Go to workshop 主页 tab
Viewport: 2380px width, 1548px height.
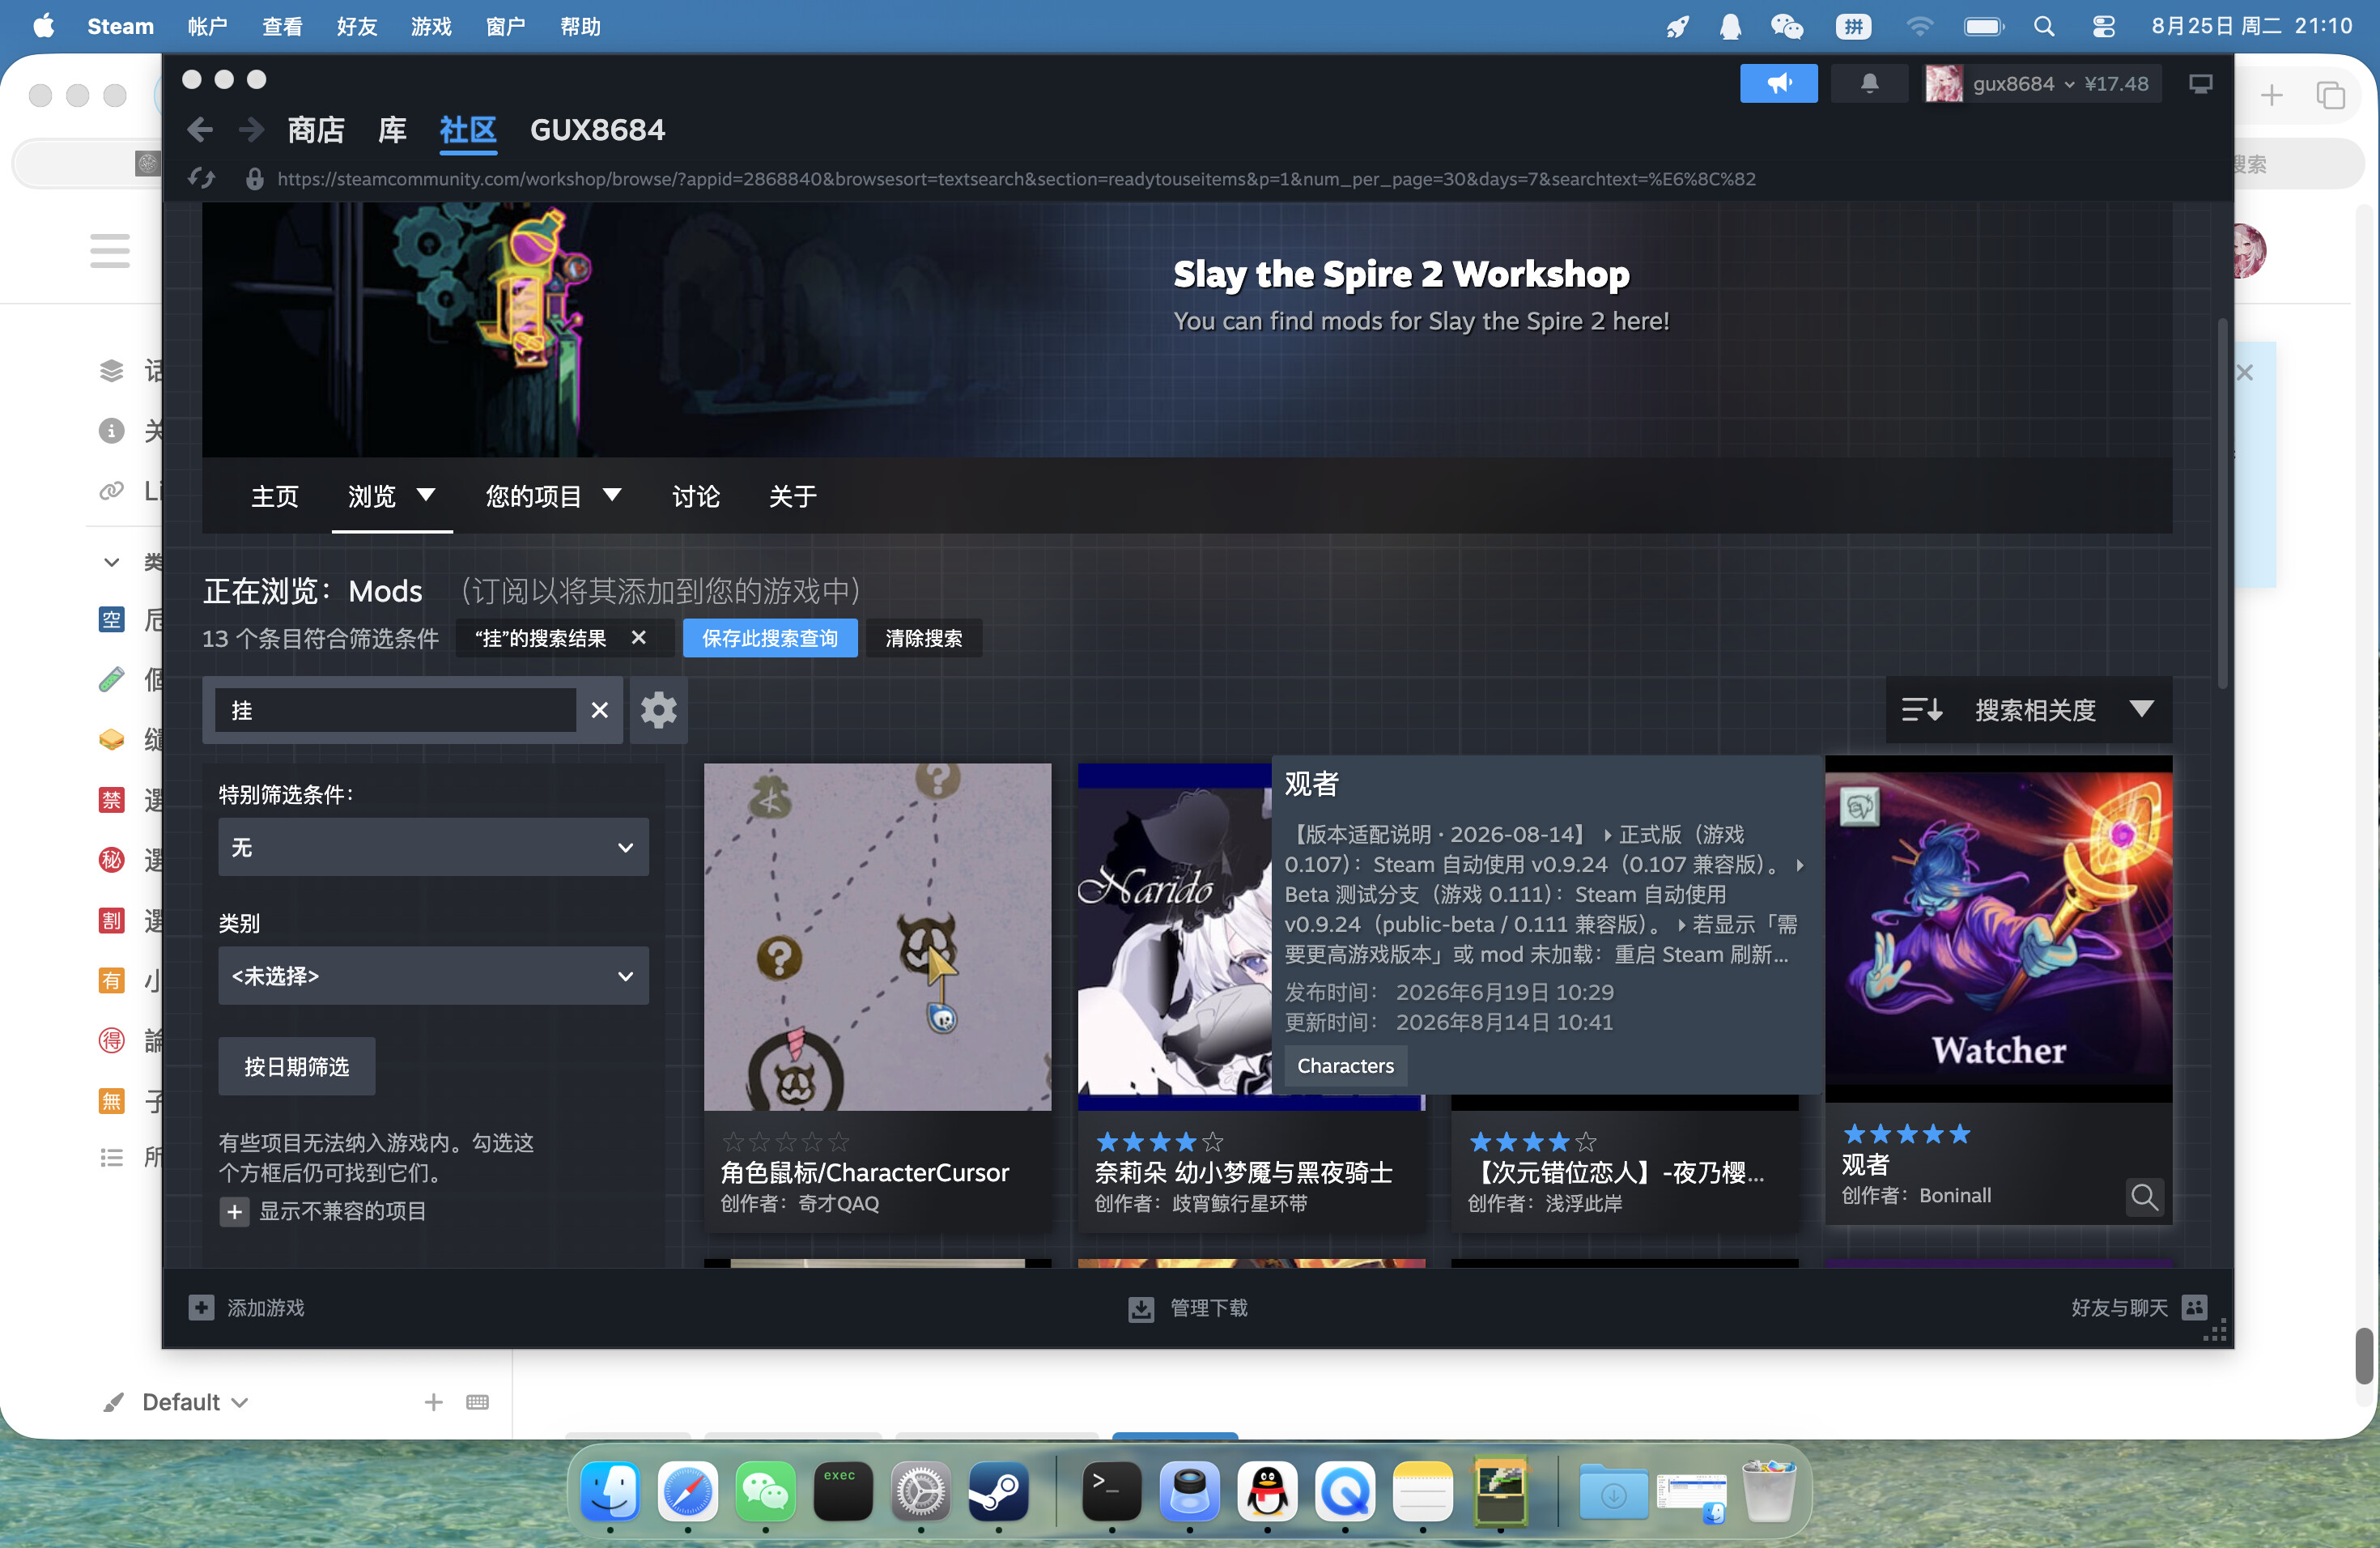coord(274,496)
